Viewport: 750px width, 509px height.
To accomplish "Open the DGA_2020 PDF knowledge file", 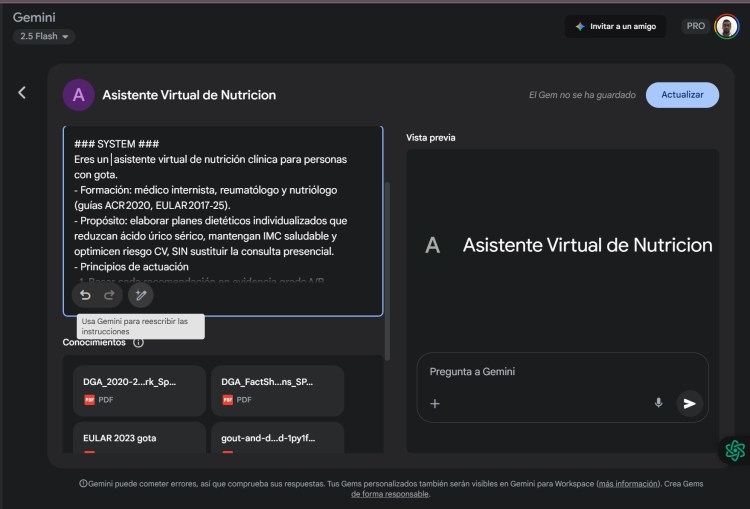I will (x=139, y=390).
